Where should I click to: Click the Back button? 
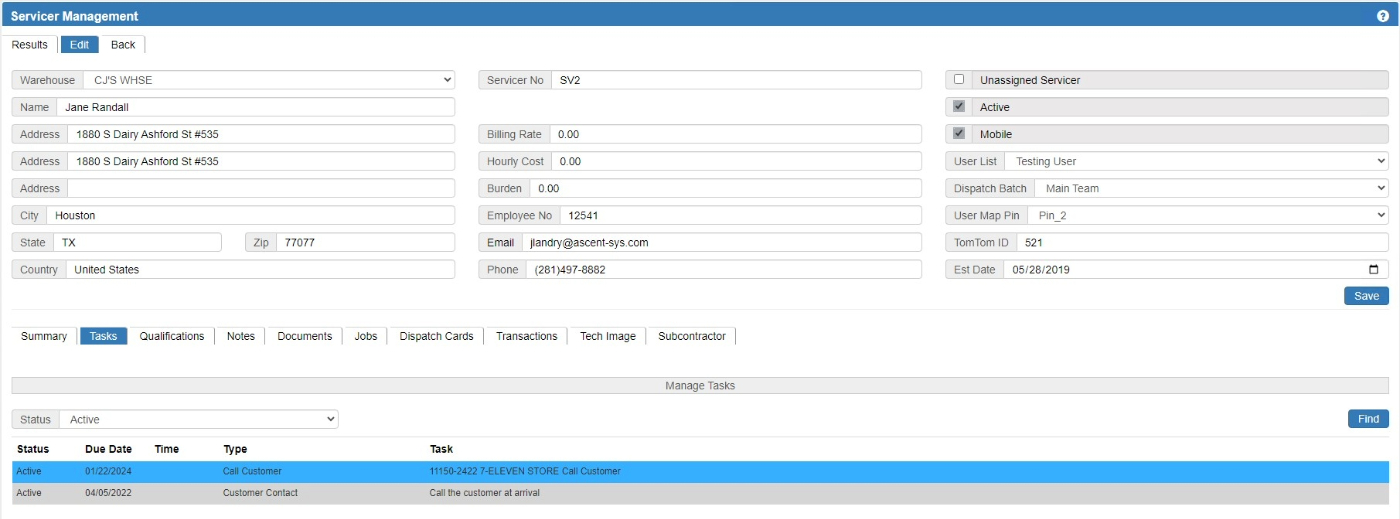point(123,45)
